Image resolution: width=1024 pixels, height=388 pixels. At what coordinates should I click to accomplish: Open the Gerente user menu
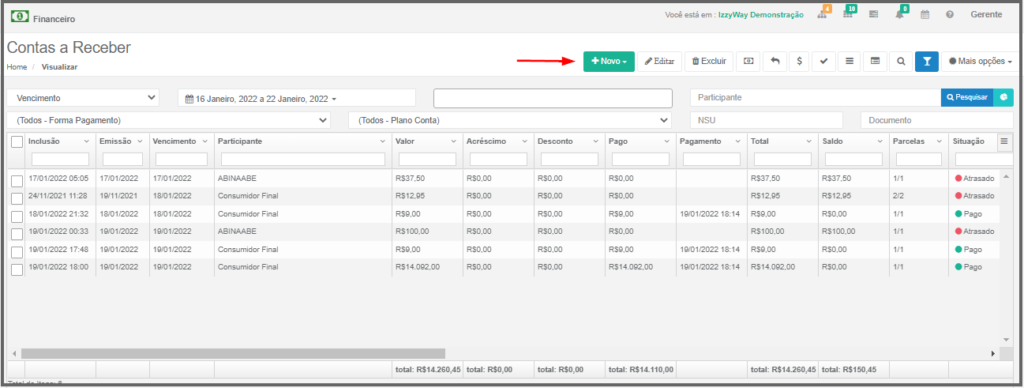(x=986, y=14)
